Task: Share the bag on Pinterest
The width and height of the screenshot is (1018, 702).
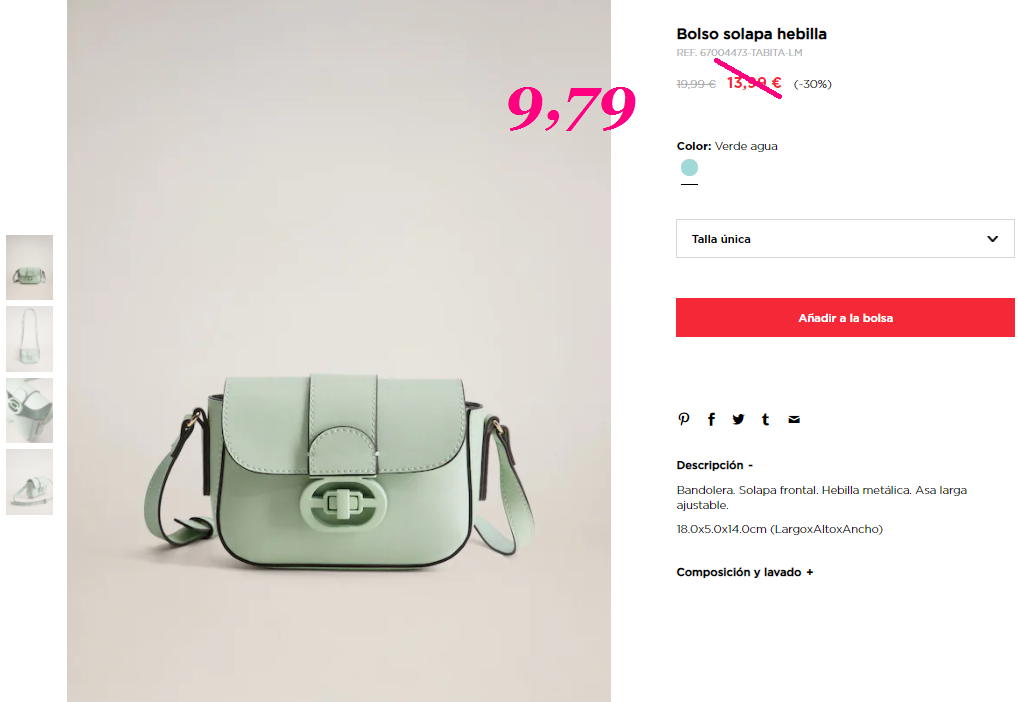Action: point(684,420)
